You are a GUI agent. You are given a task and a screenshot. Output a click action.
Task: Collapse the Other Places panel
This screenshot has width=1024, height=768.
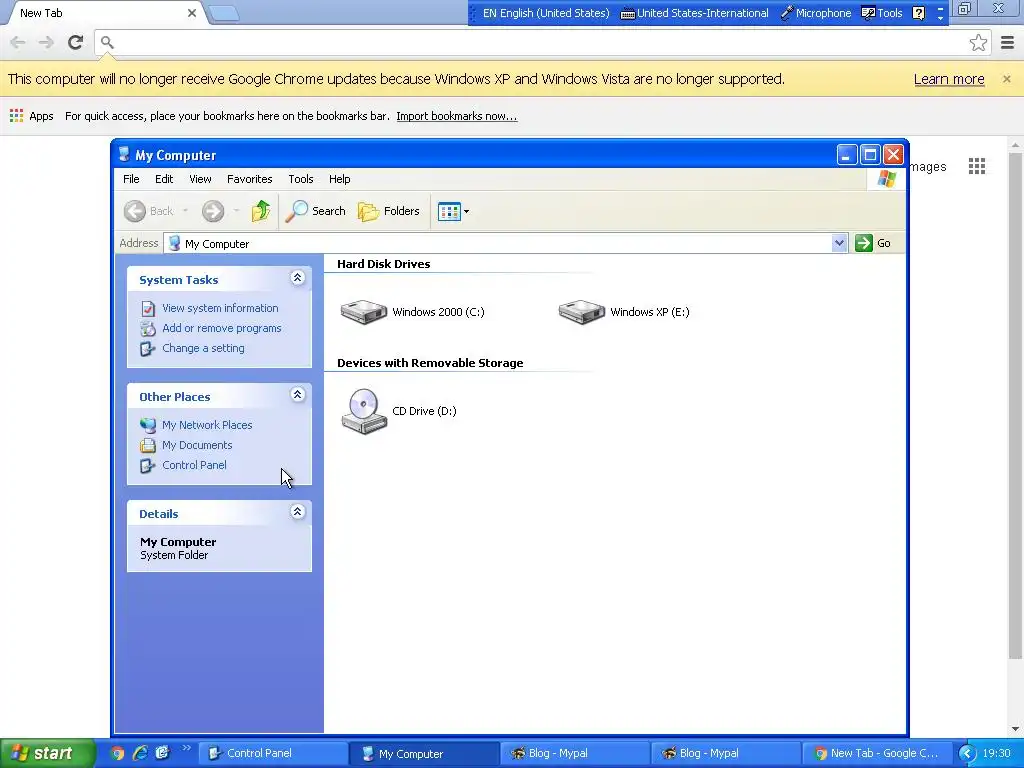297,395
